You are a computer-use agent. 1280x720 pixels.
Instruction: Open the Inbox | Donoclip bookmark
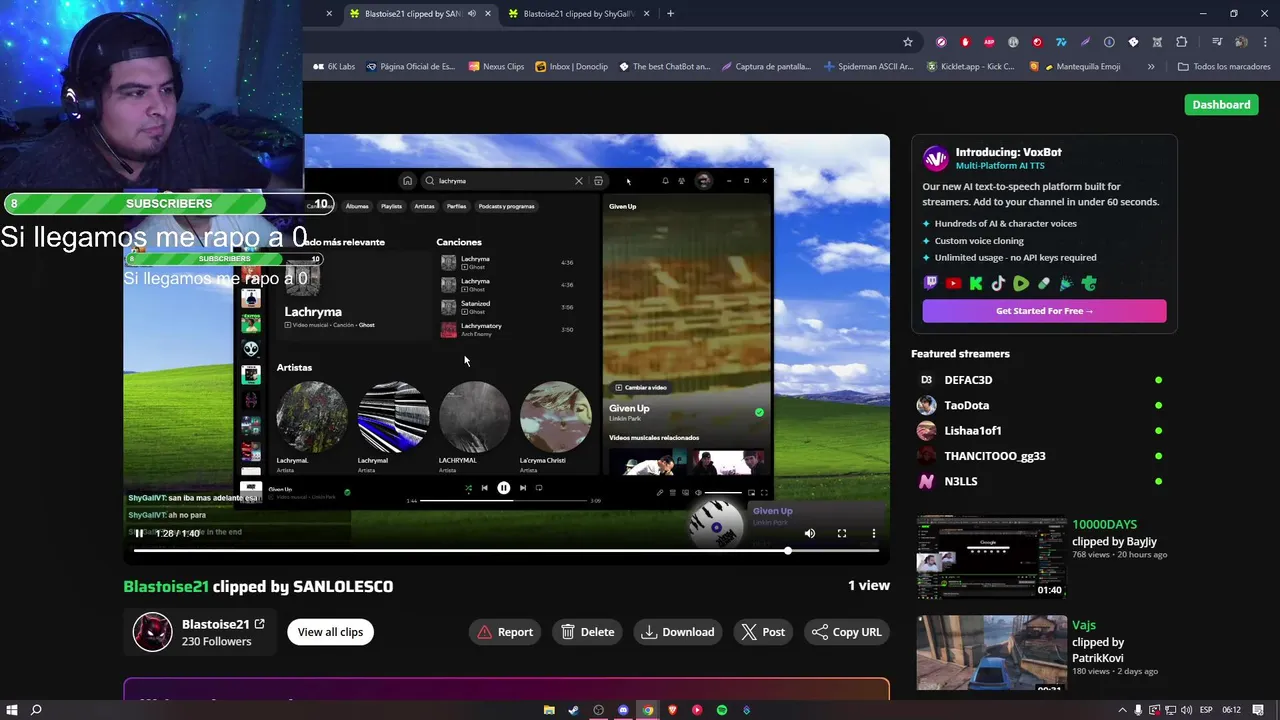[572, 67]
